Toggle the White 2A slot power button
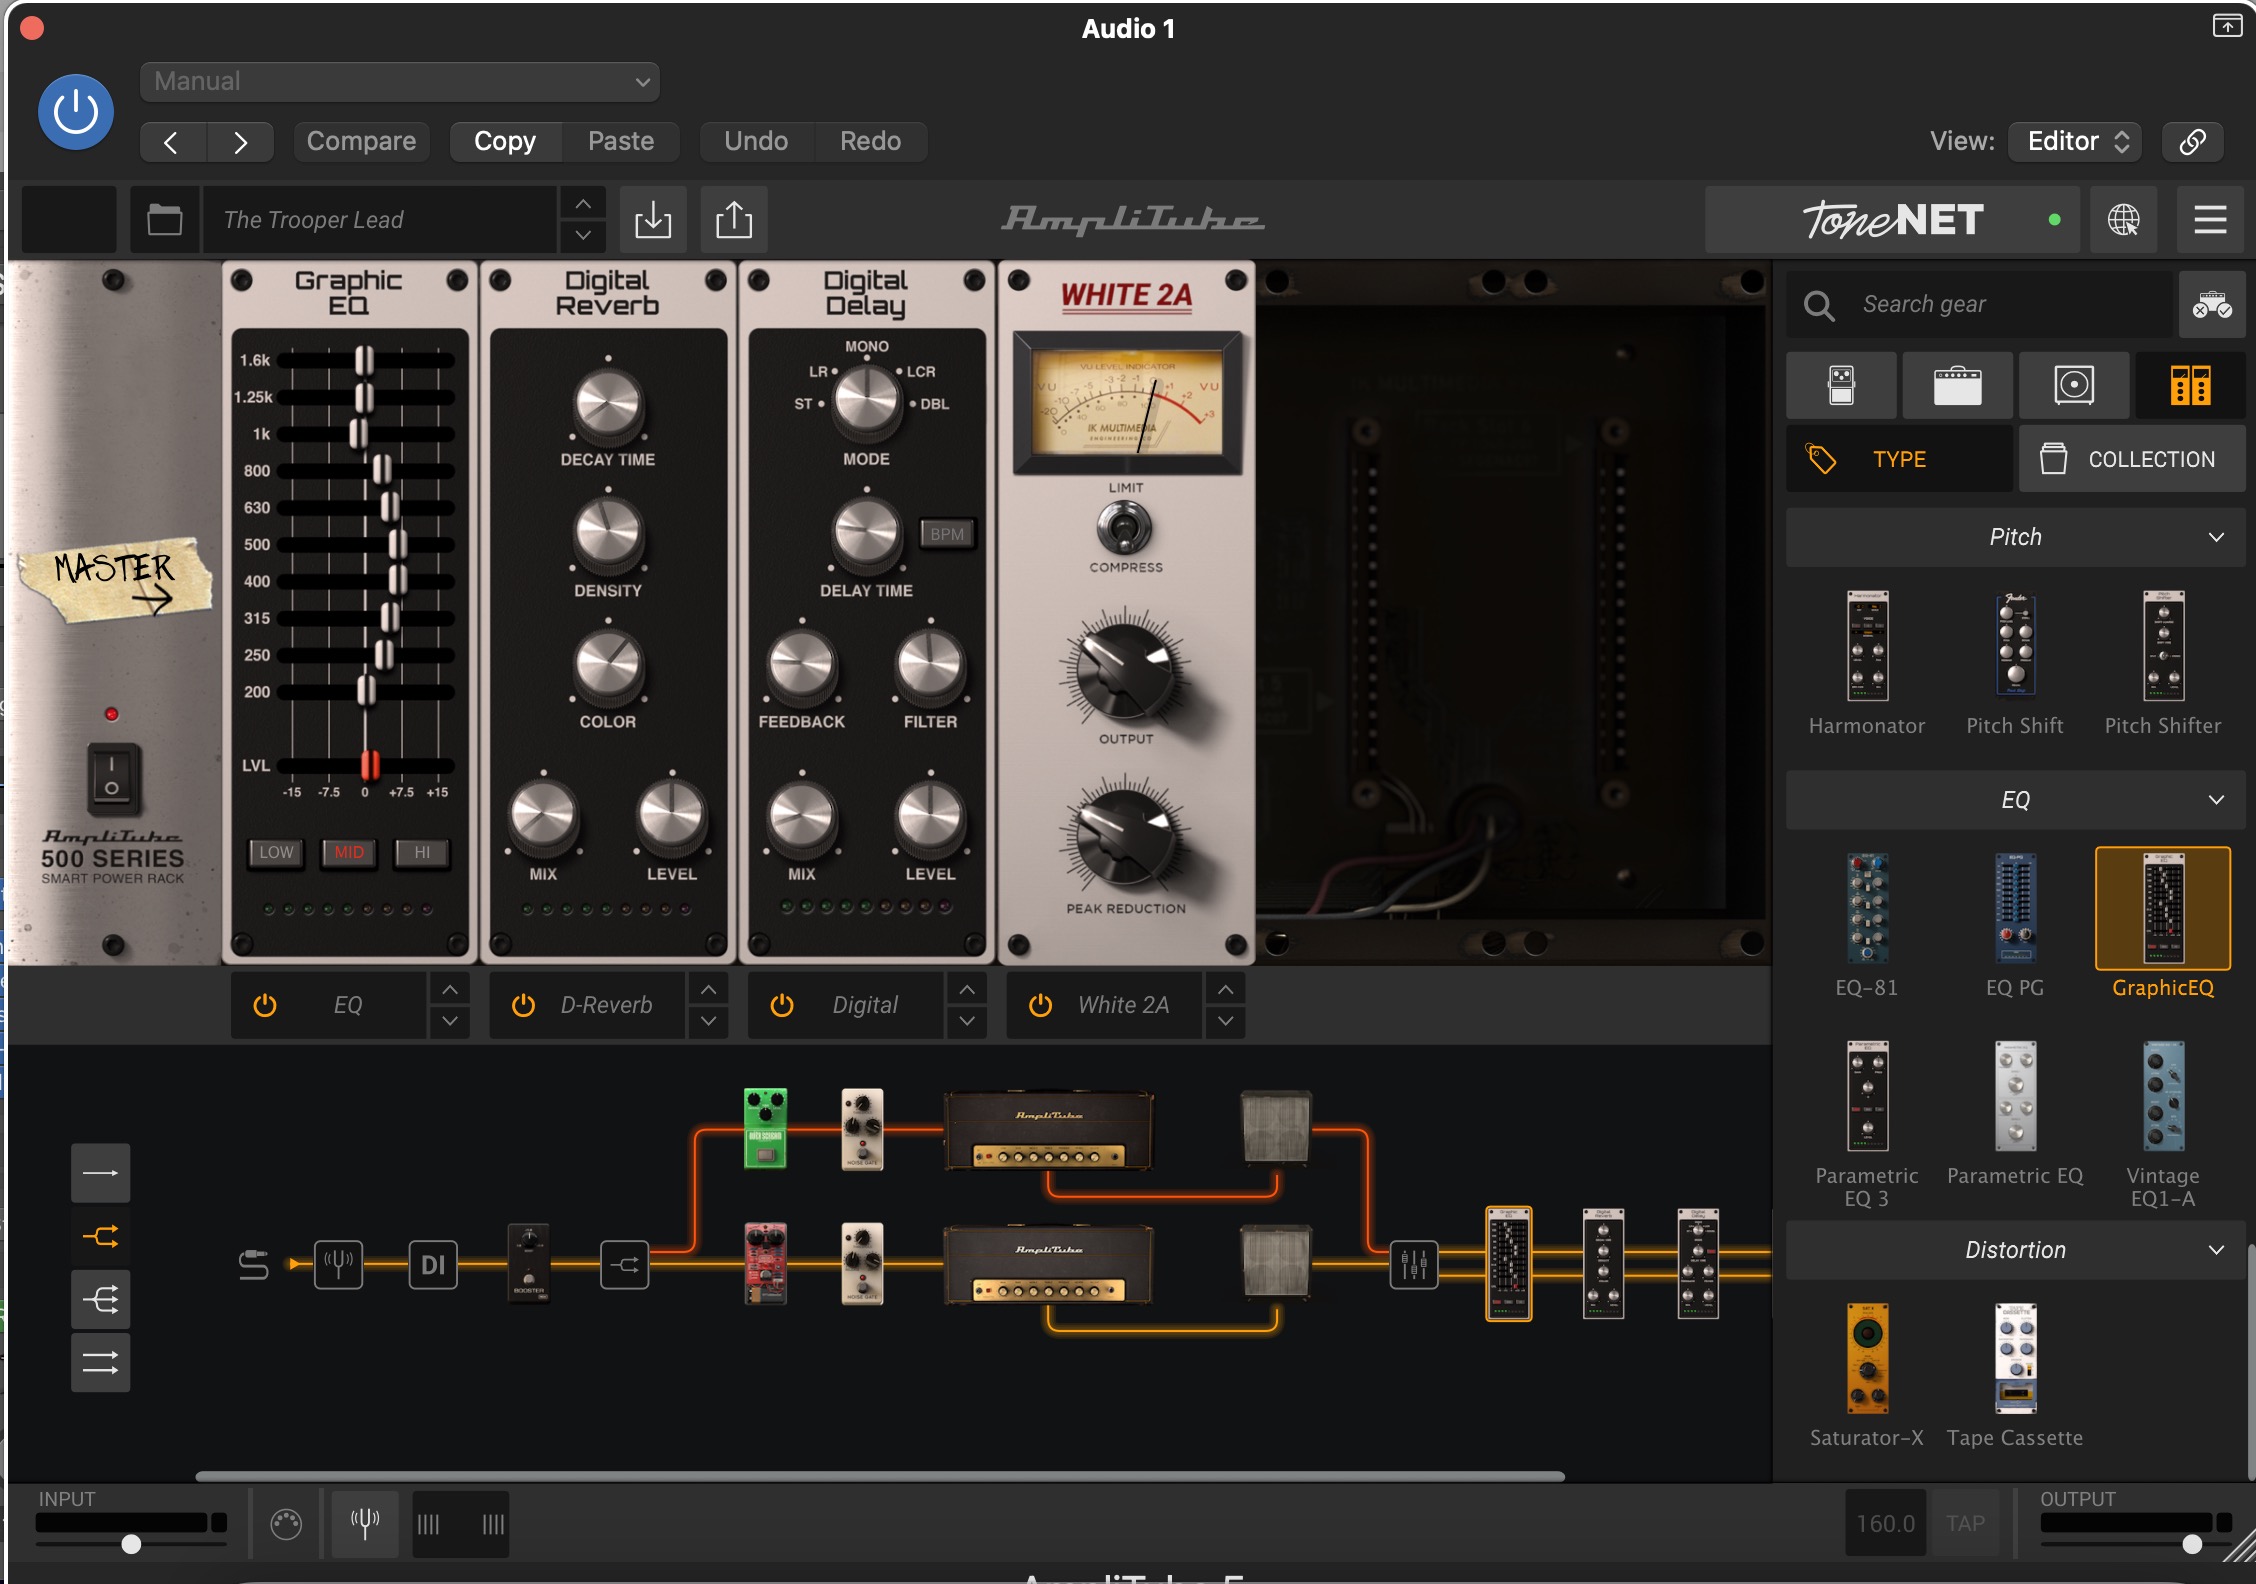This screenshot has width=2256, height=1584. (x=1040, y=1005)
